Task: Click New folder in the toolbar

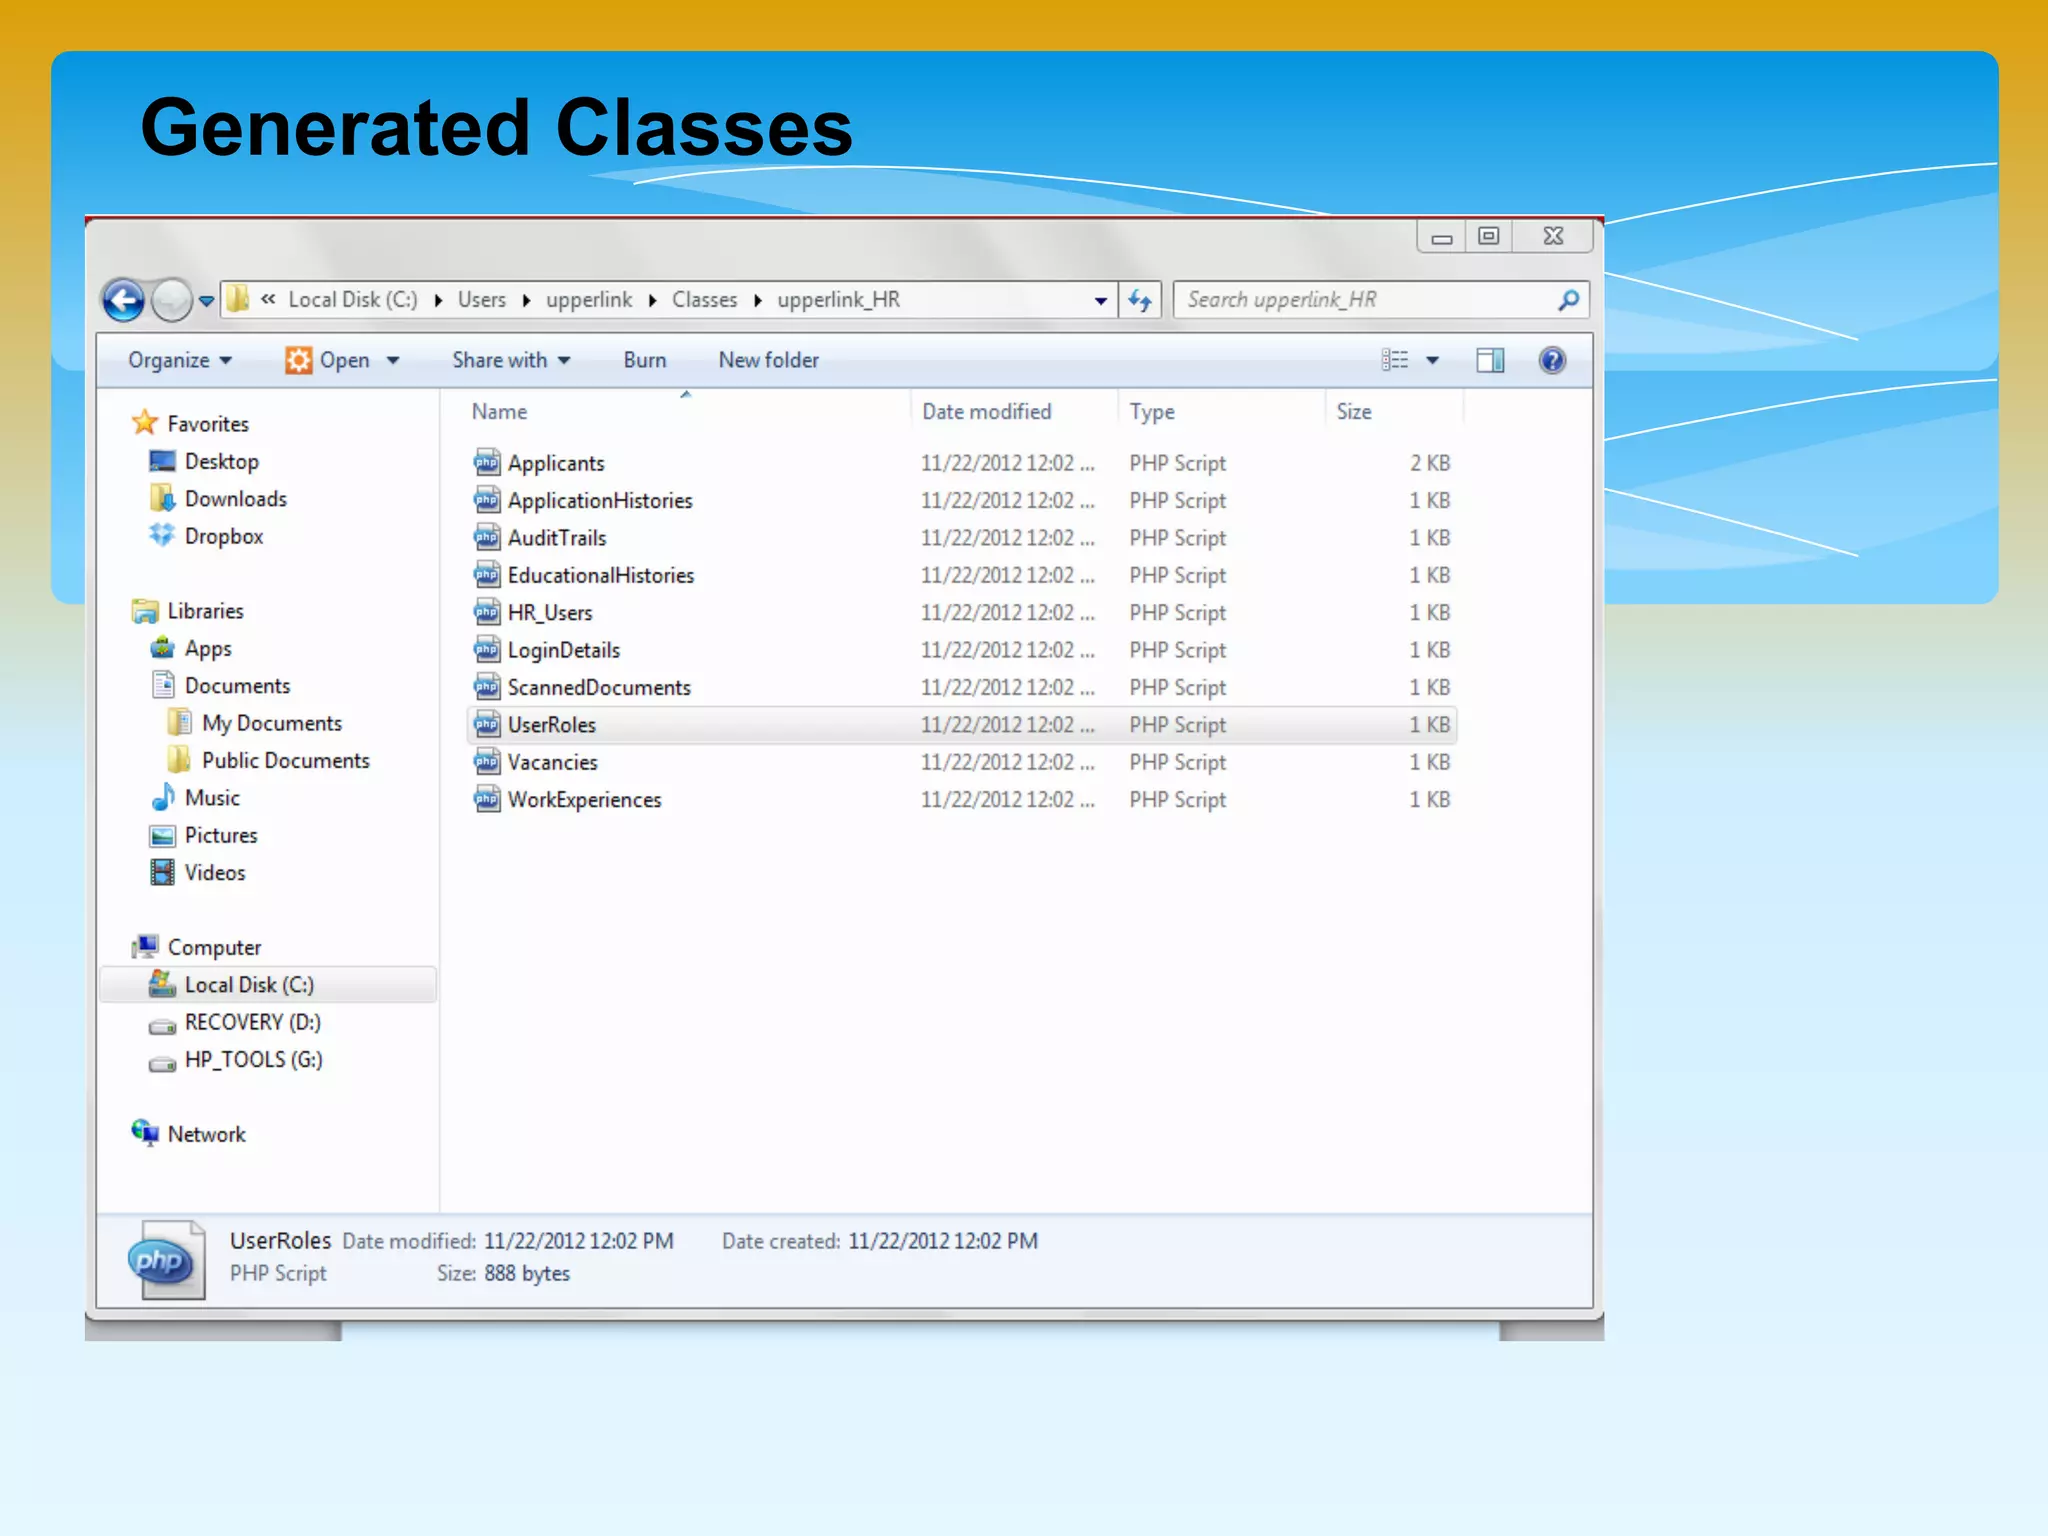Action: click(x=769, y=360)
